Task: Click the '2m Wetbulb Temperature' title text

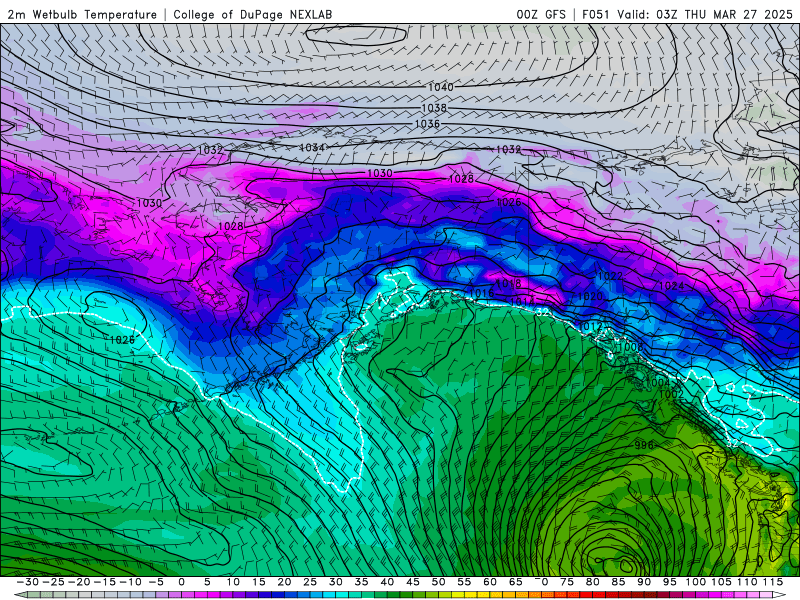Action: click(x=82, y=15)
